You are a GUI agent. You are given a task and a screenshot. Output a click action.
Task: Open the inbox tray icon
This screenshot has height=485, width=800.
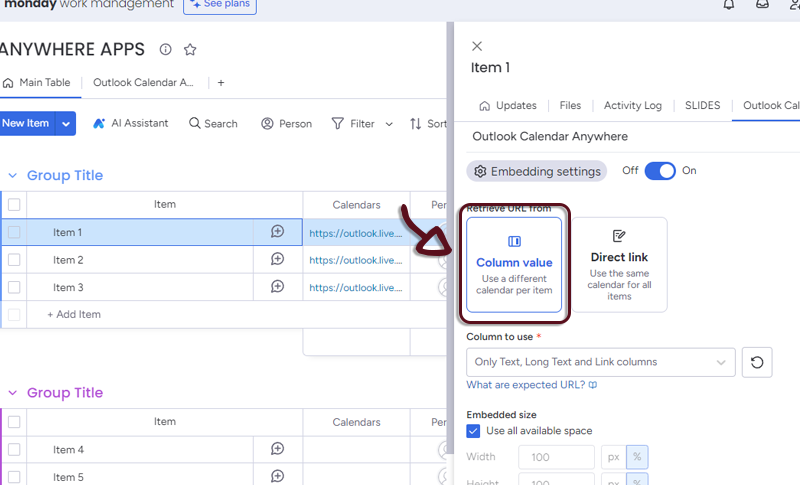coord(762,5)
